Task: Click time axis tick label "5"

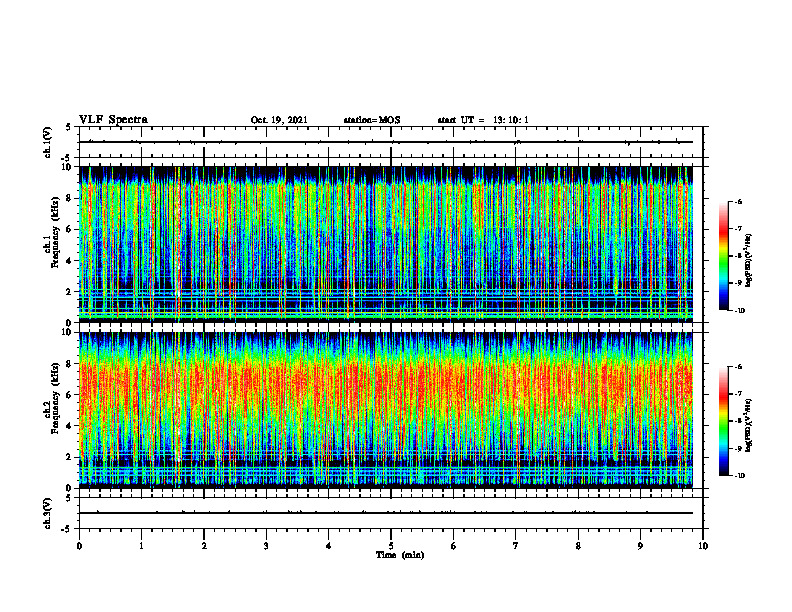Action: [391, 546]
